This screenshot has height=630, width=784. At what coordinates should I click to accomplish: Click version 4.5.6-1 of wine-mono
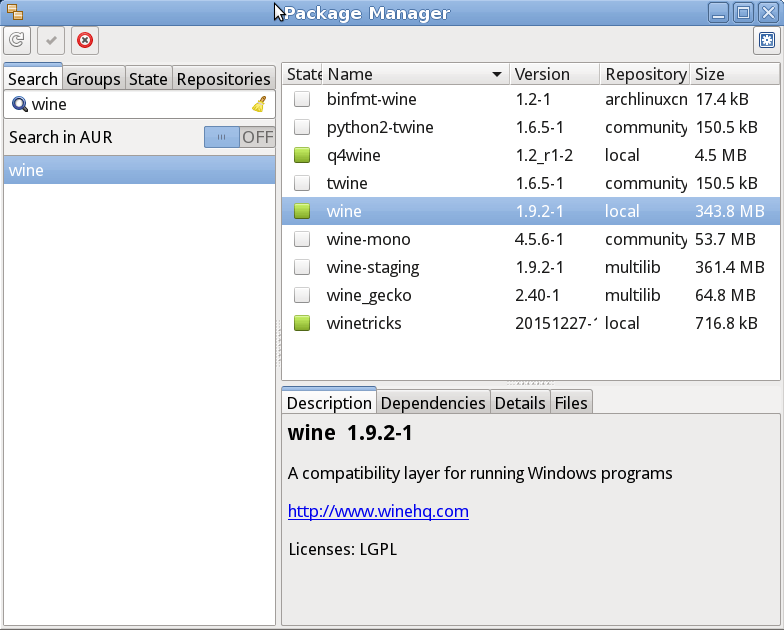click(x=539, y=239)
